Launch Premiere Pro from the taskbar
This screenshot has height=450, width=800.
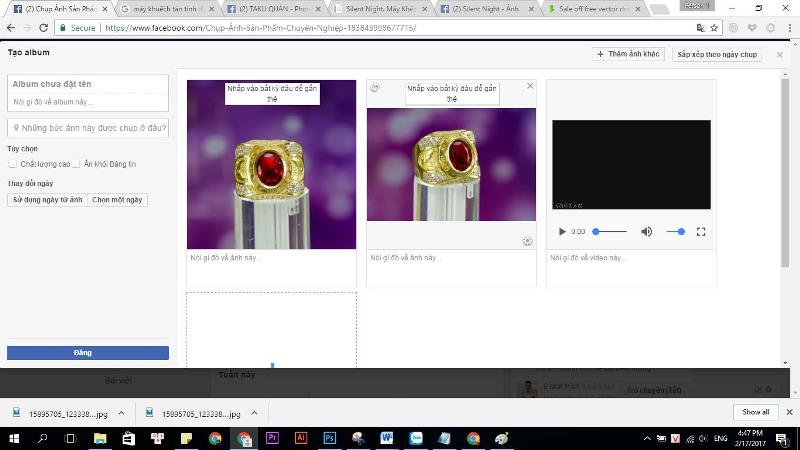(x=272, y=438)
